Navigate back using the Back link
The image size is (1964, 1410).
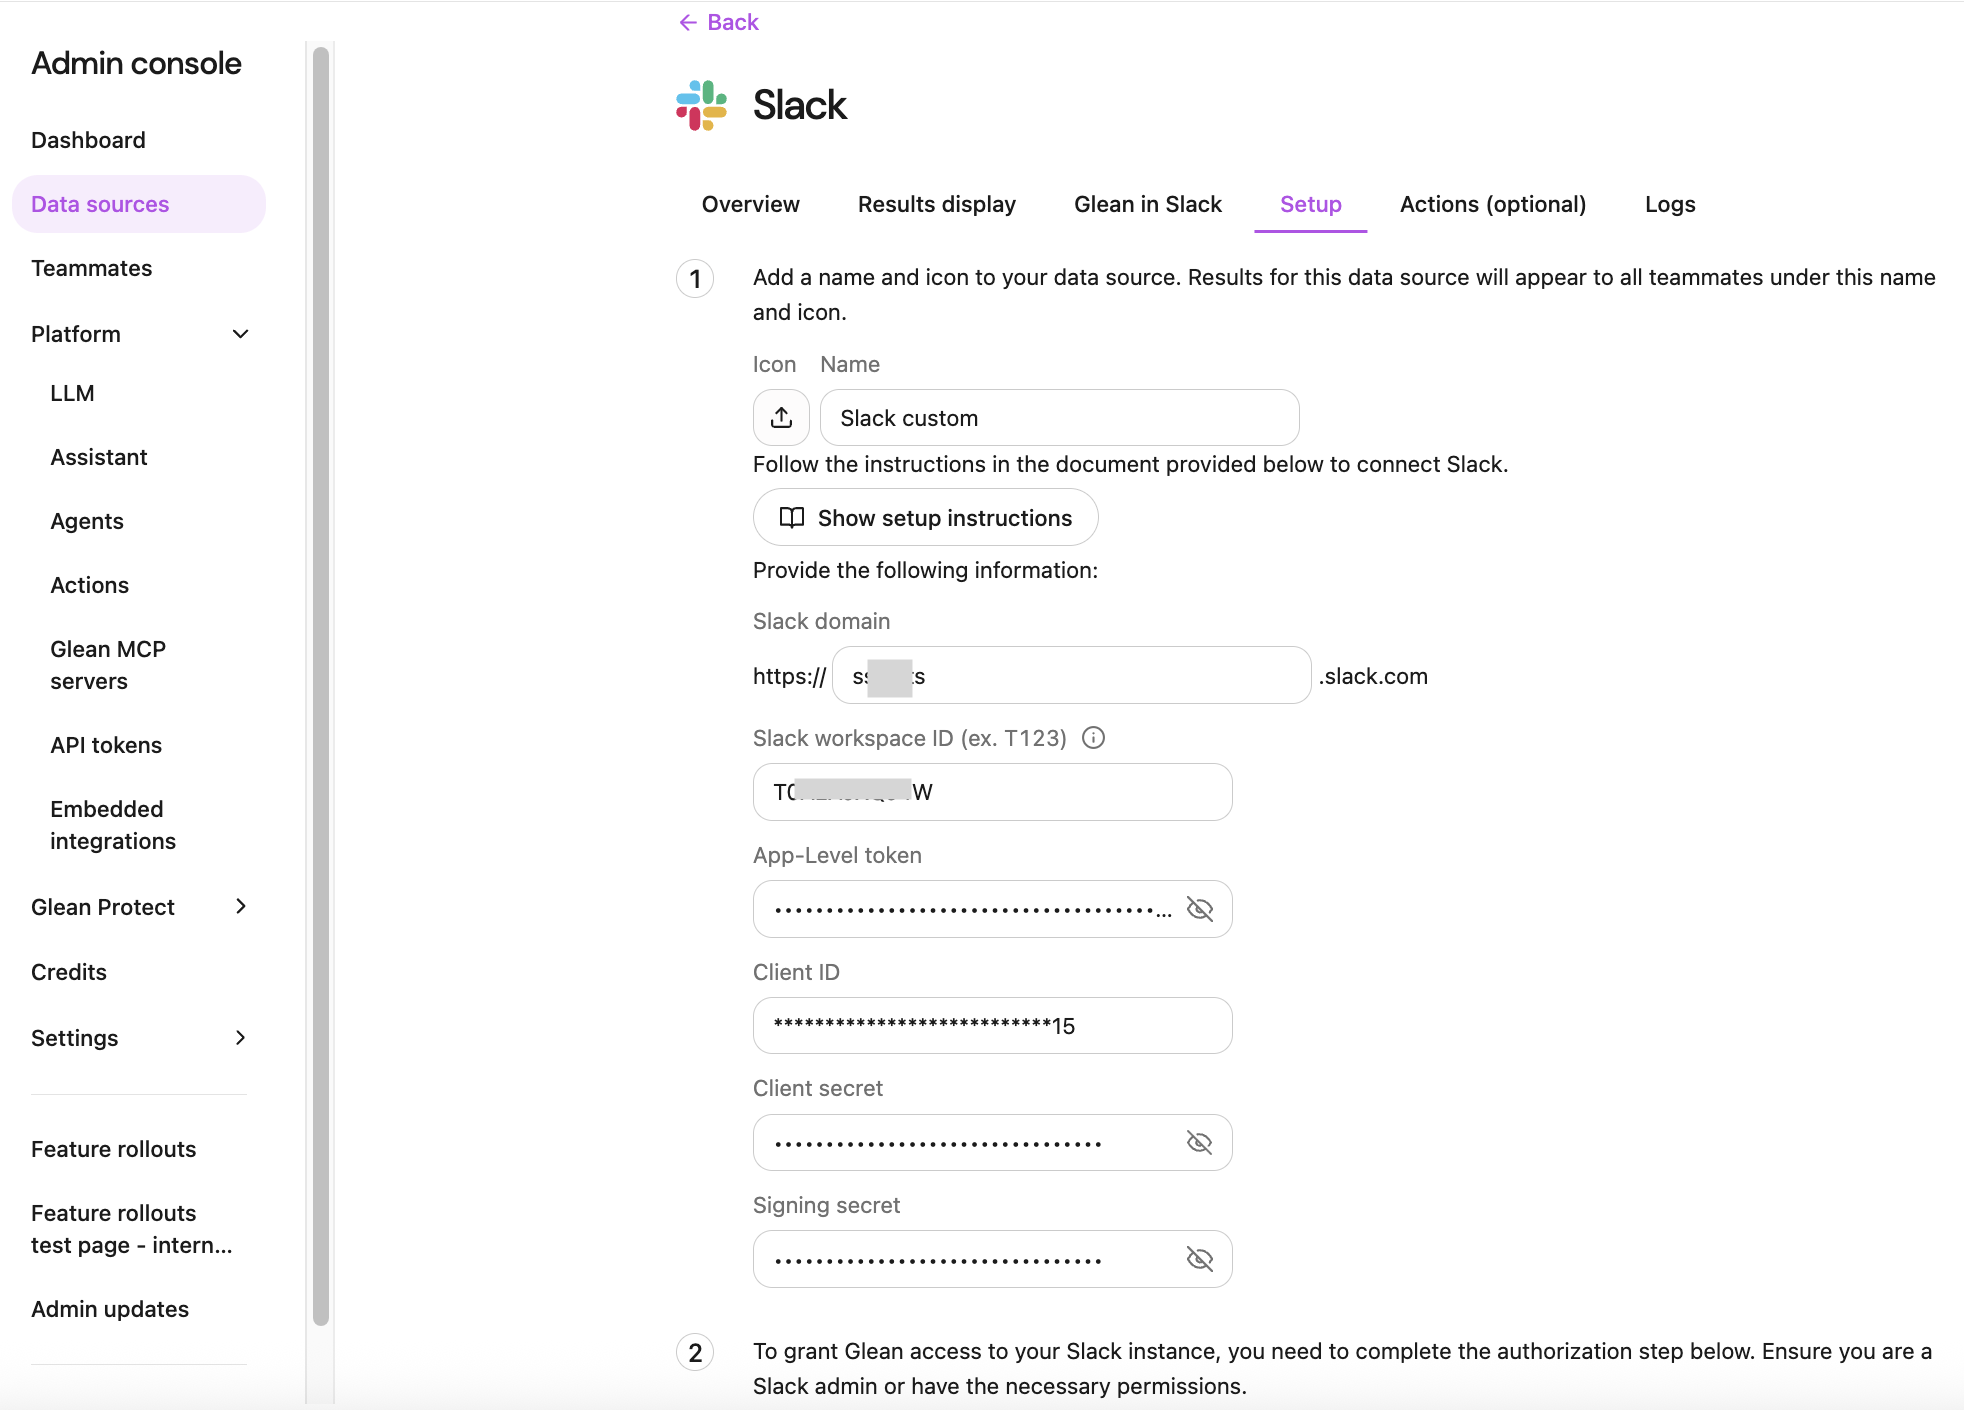[733, 22]
